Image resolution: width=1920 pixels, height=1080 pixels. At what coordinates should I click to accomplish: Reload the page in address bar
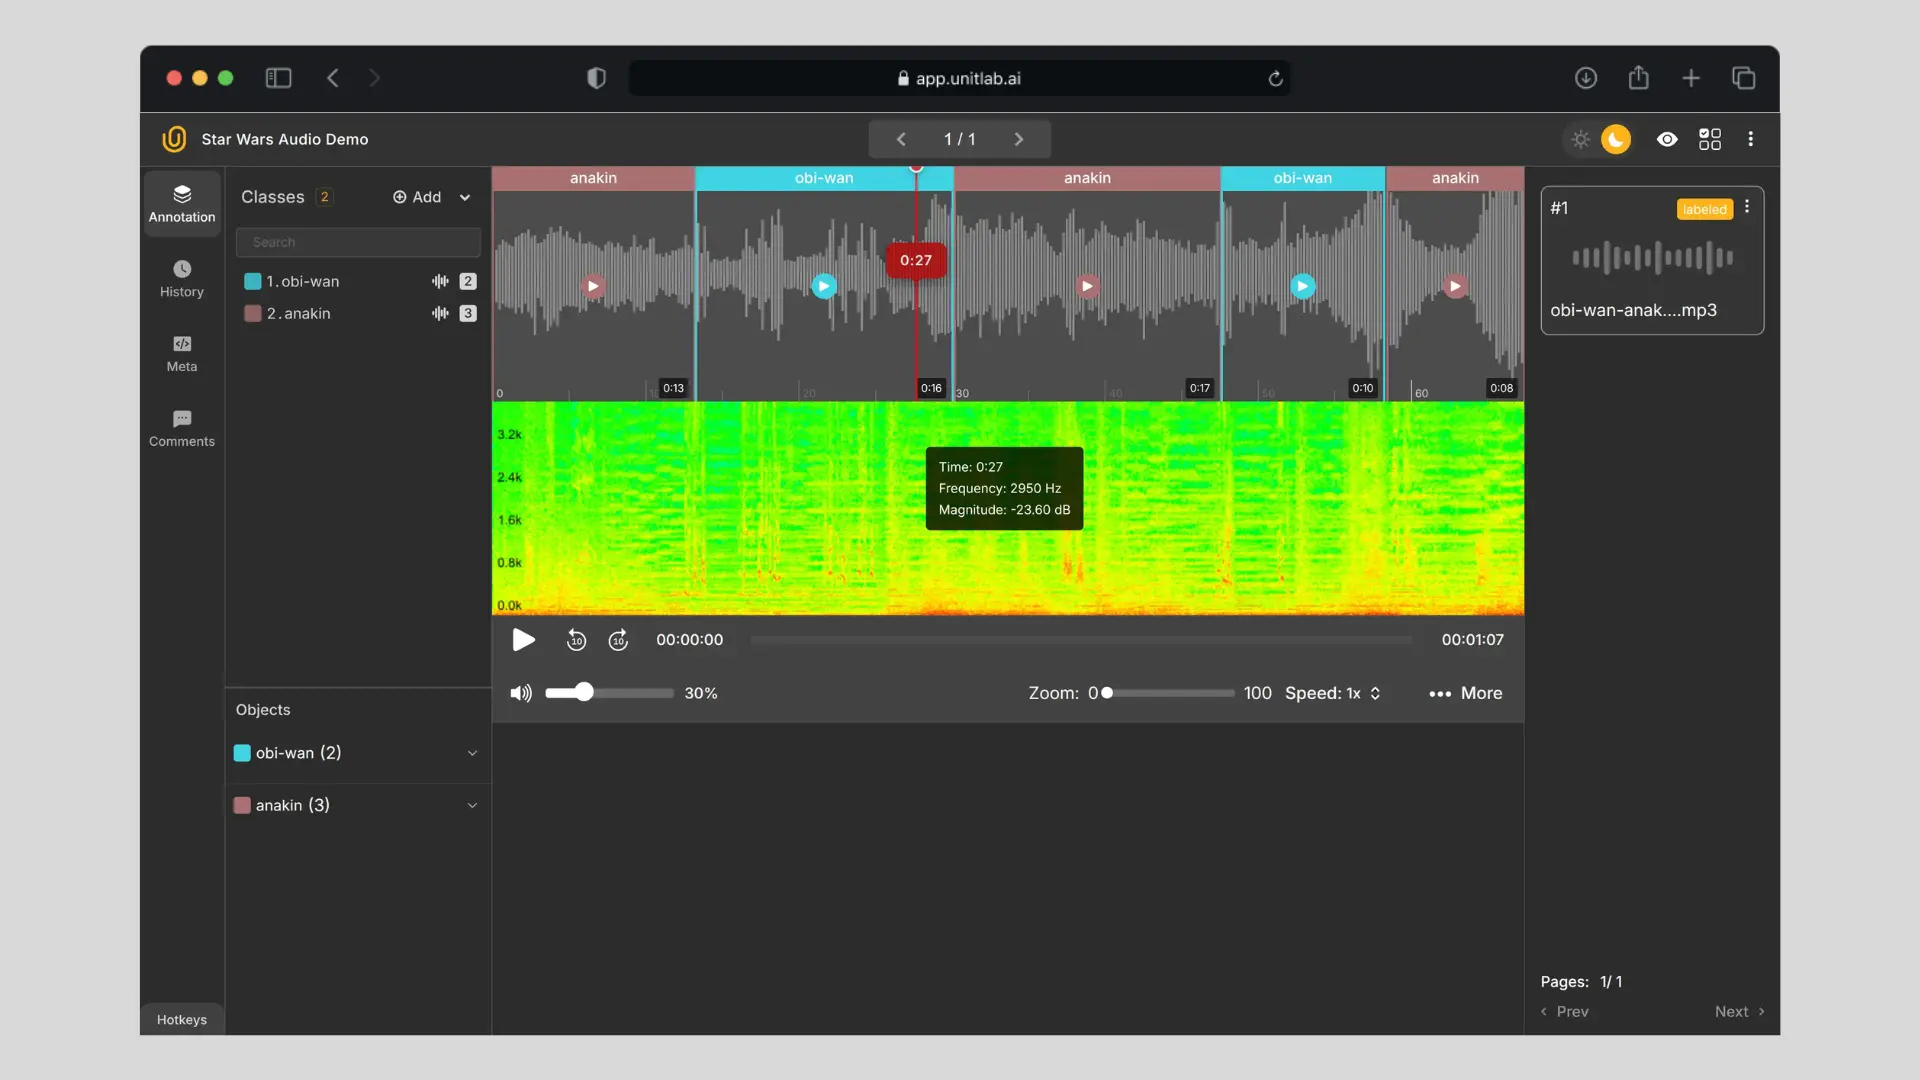pos(1275,79)
